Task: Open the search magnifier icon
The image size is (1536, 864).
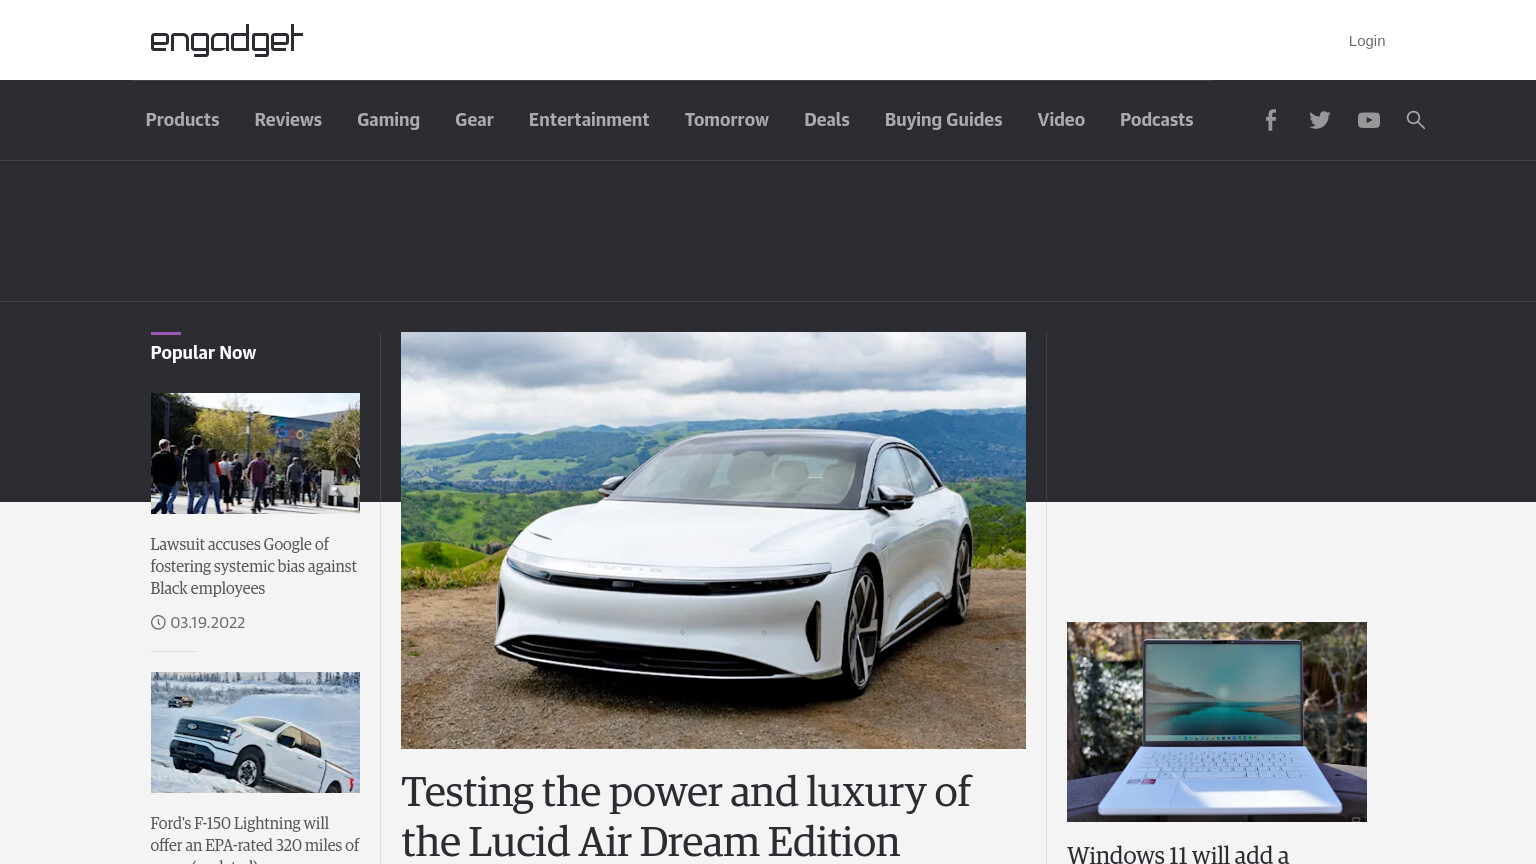Action: [1415, 120]
